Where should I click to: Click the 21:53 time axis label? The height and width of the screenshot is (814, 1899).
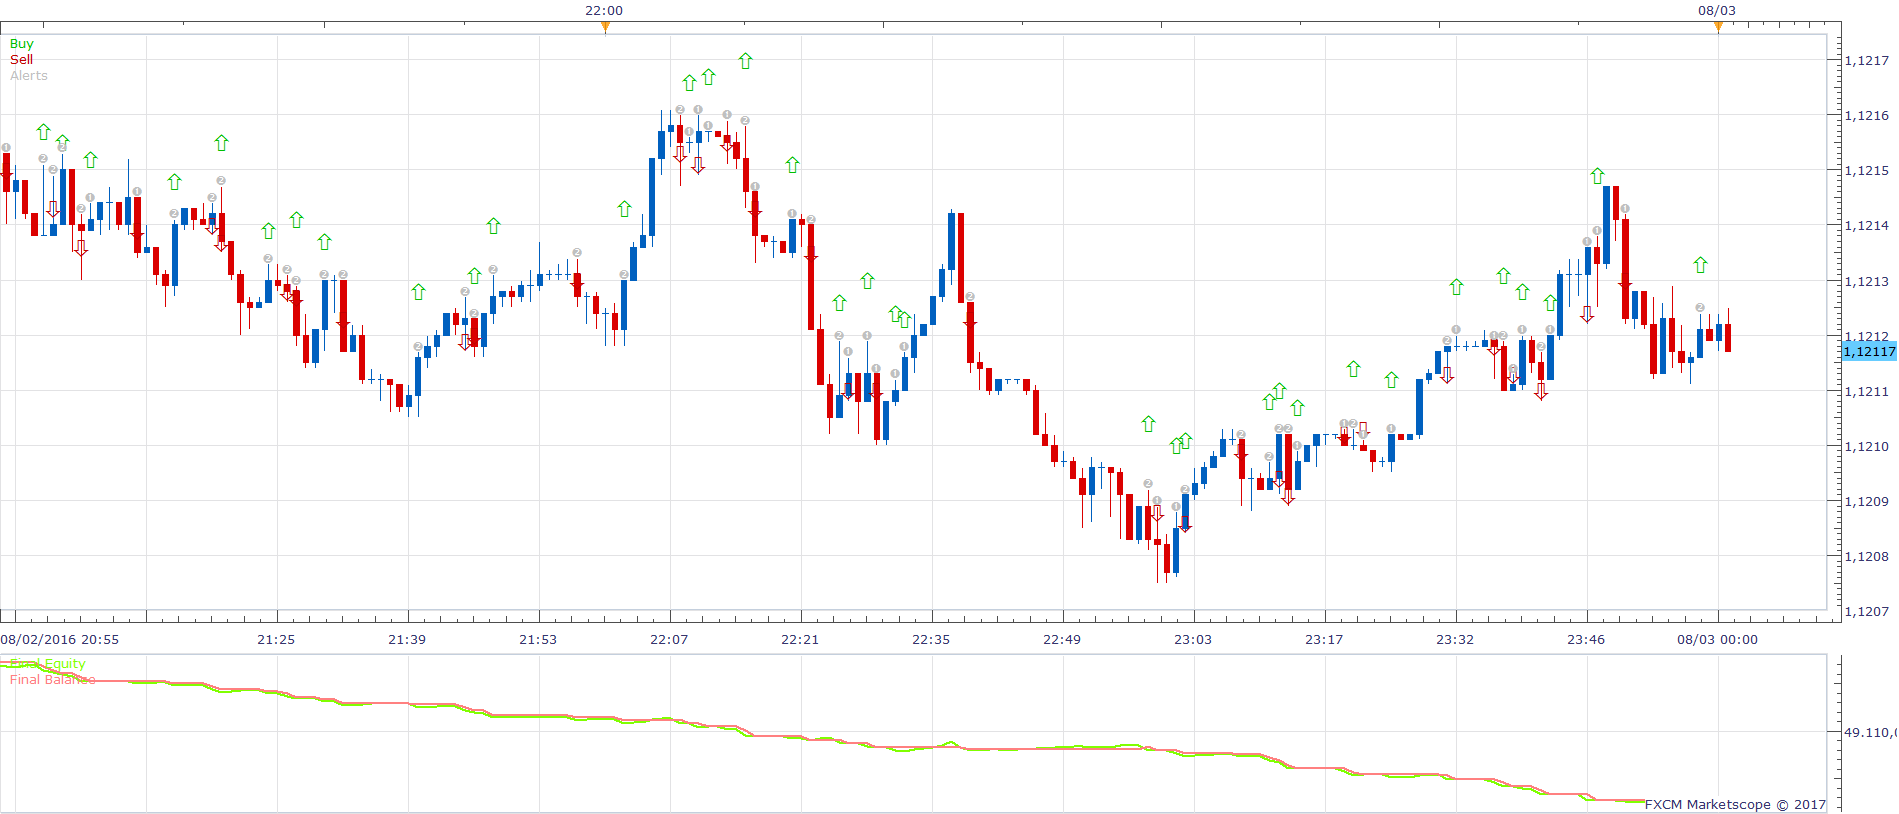538,640
